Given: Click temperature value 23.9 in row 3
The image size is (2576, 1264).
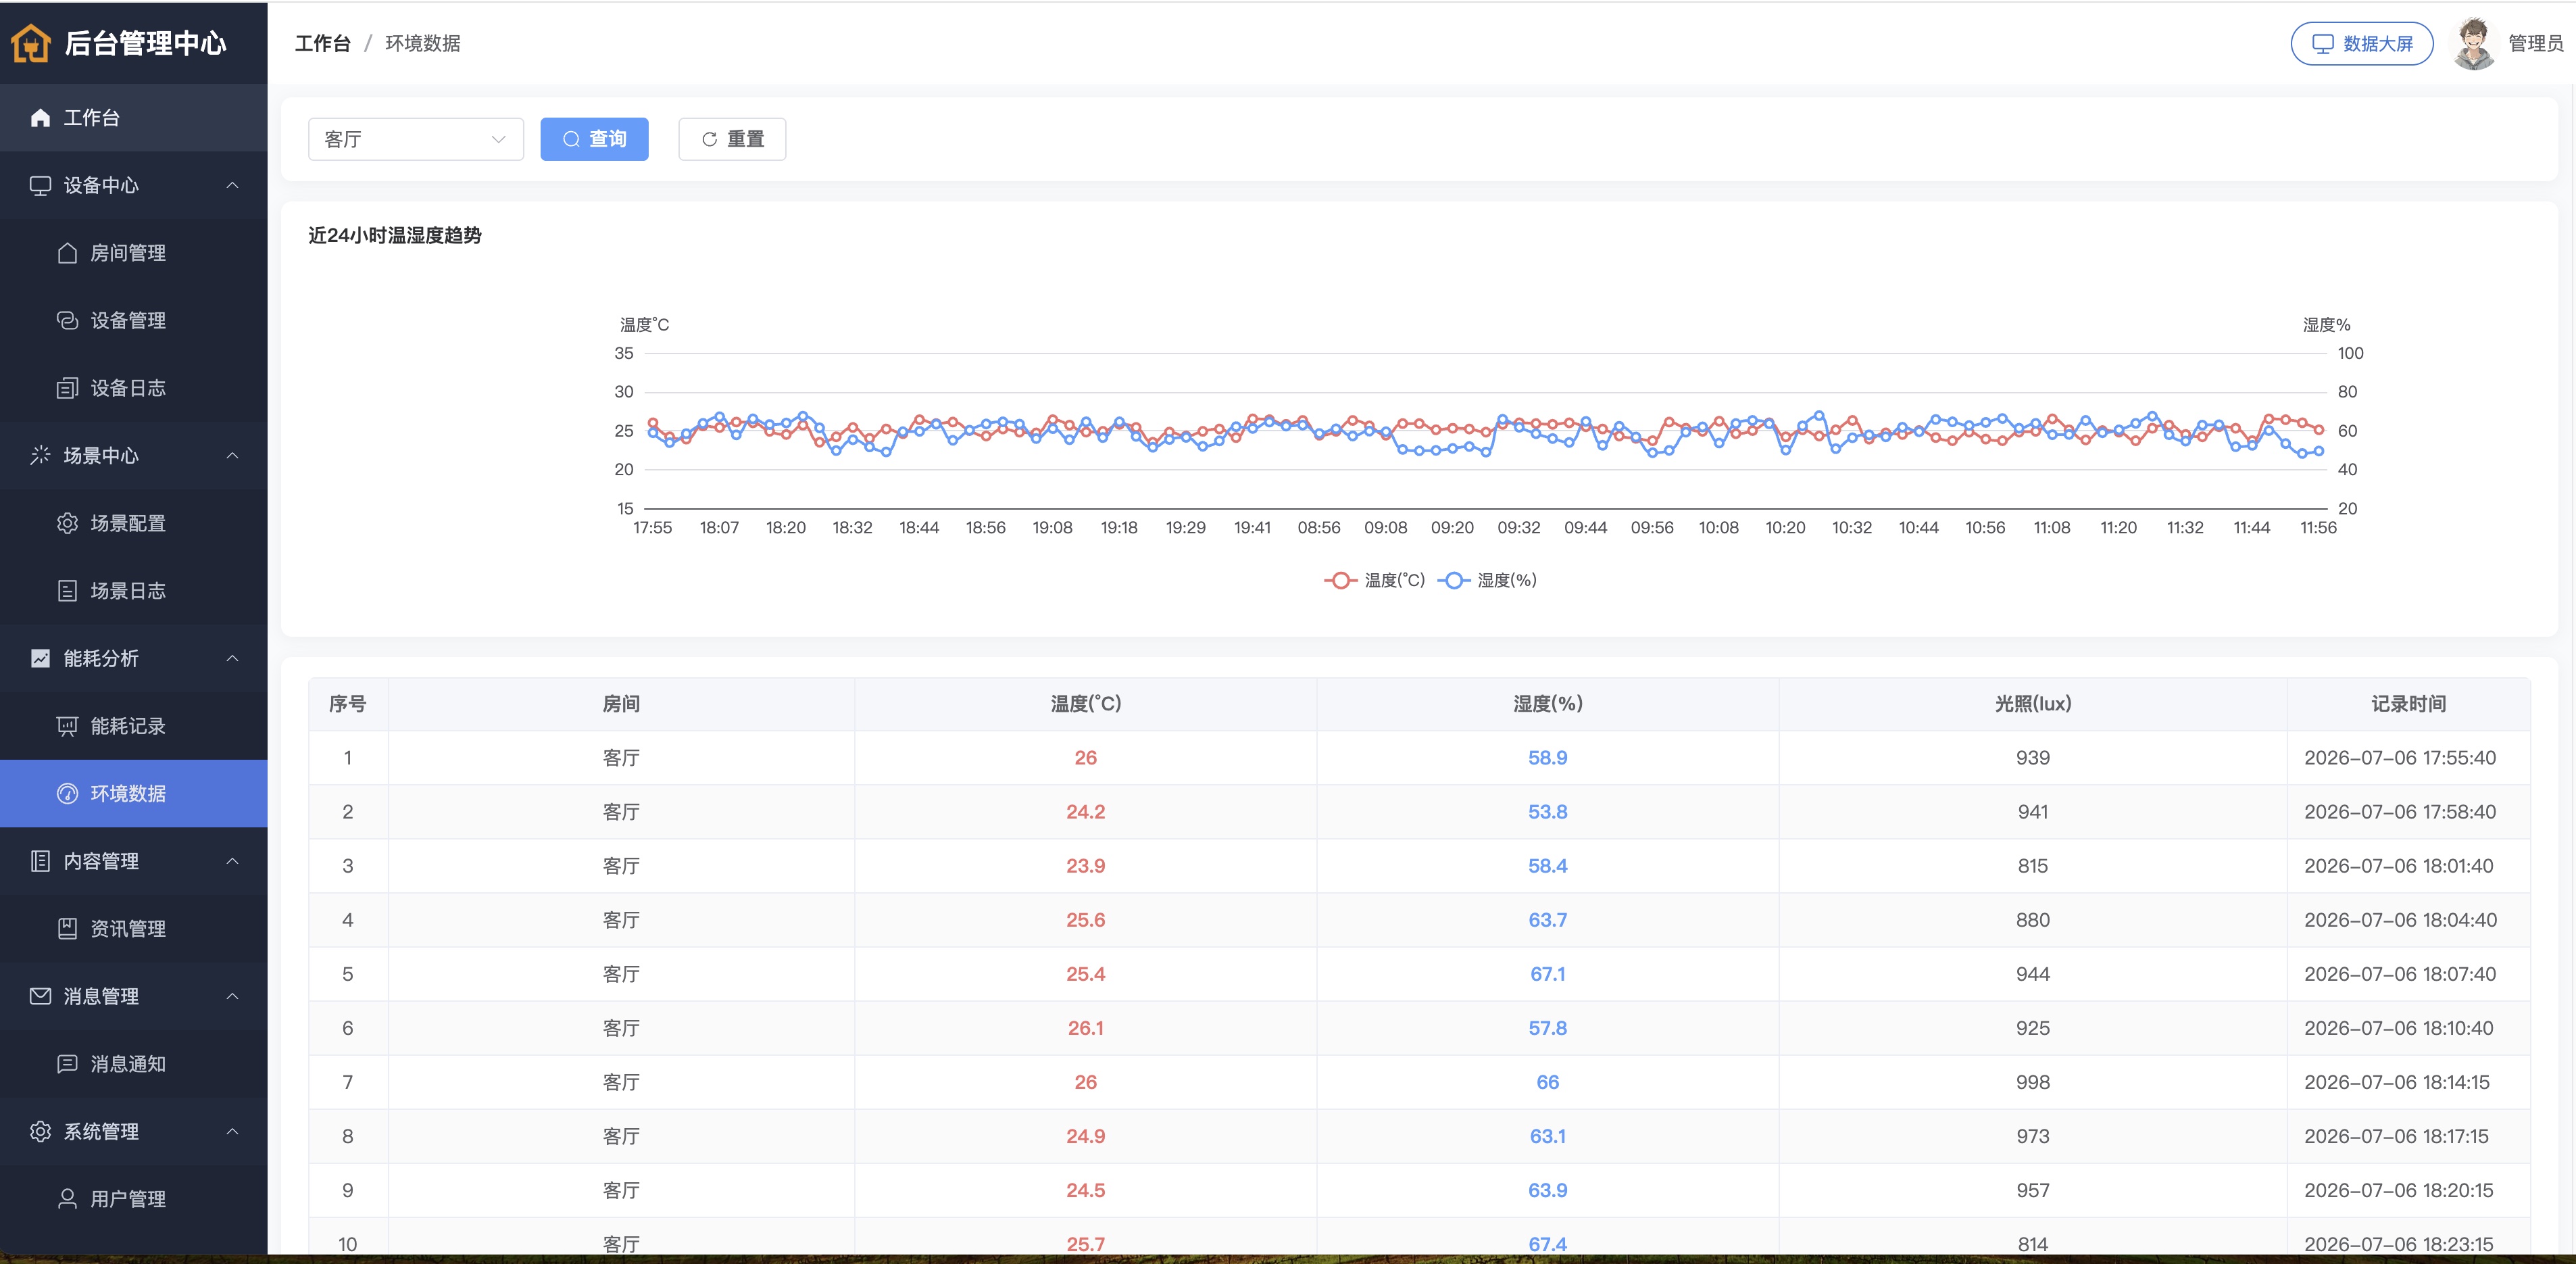Looking at the screenshot, I should click(x=1086, y=866).
